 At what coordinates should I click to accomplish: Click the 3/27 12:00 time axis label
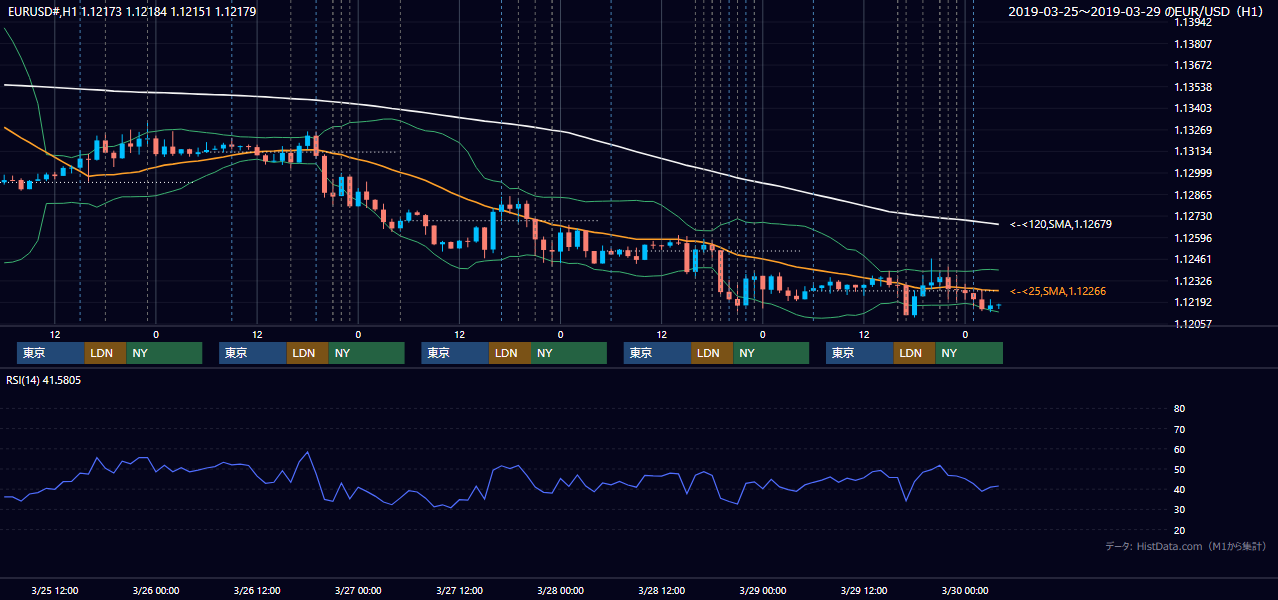tap(459, 590)
